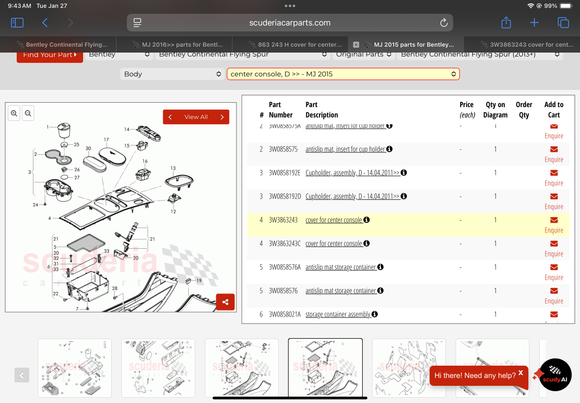This screenshot has height=403, width=580.
Task: Click the carousel previous arrow button
Action: (x=22, y=375)
